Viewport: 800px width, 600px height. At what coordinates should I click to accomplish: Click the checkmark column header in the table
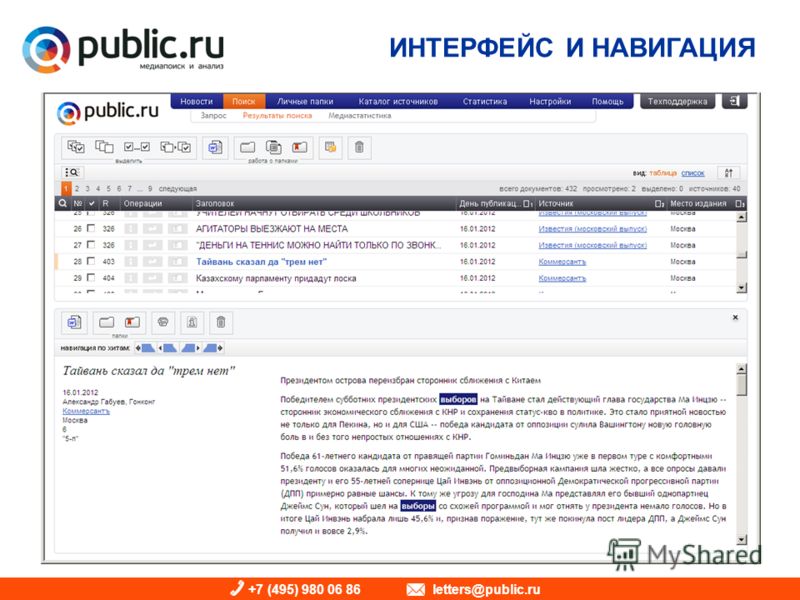click(92, 203)
